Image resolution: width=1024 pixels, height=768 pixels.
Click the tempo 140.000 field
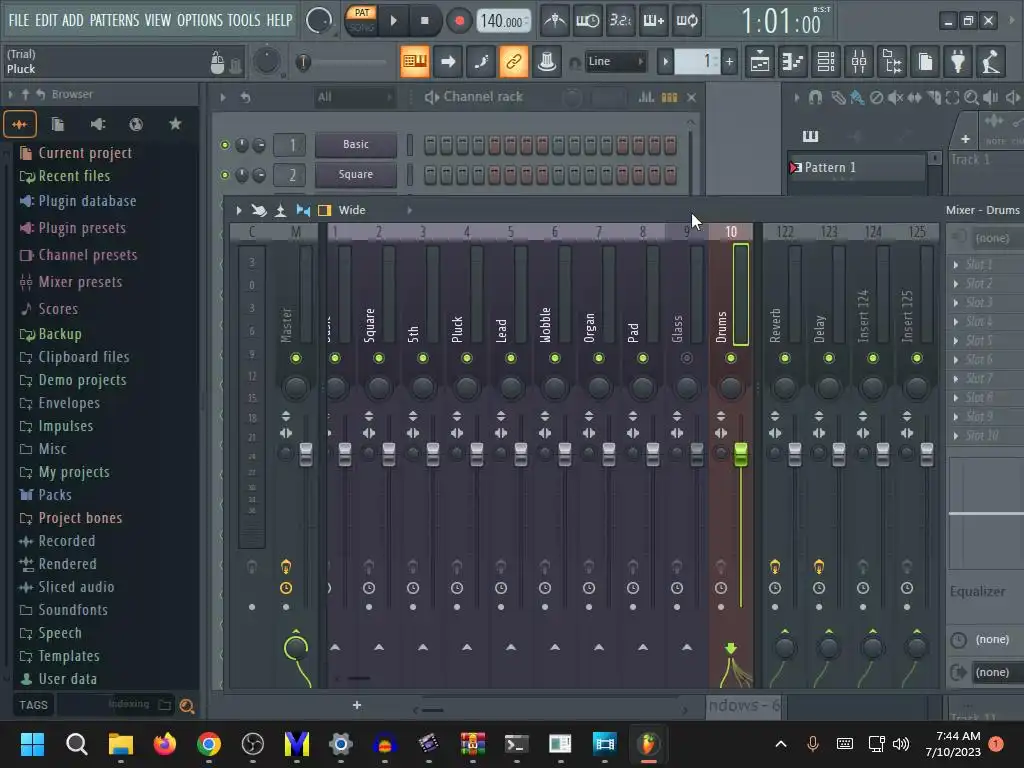(503, 21)
